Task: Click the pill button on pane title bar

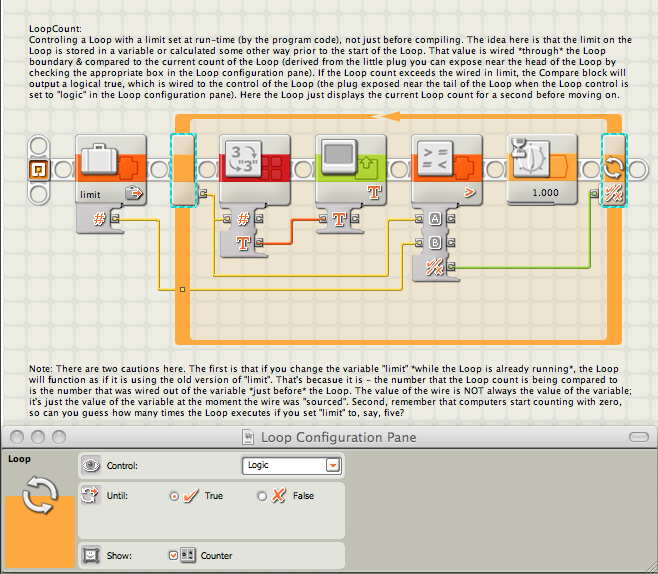Action: pyautogui.click(x=639, y=437)
